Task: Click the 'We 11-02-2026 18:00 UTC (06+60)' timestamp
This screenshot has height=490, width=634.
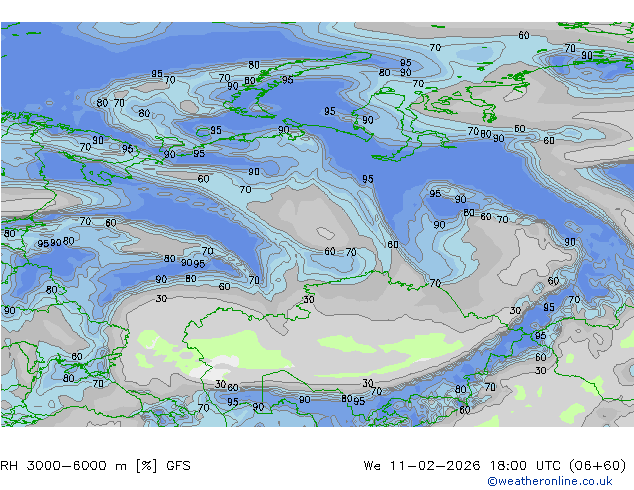Action: [495, 466]
